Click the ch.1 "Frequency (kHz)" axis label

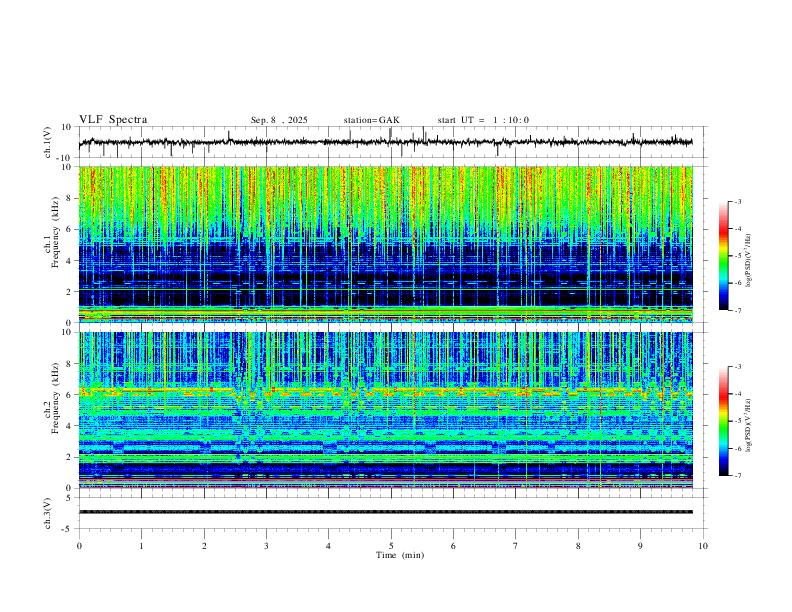click(x=55, y=233)
